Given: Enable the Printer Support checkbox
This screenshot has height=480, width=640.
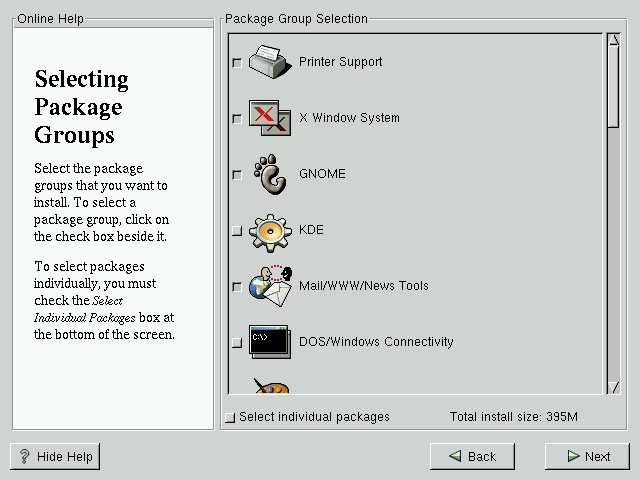Looking at the screenshot, I should pos(237,63).
